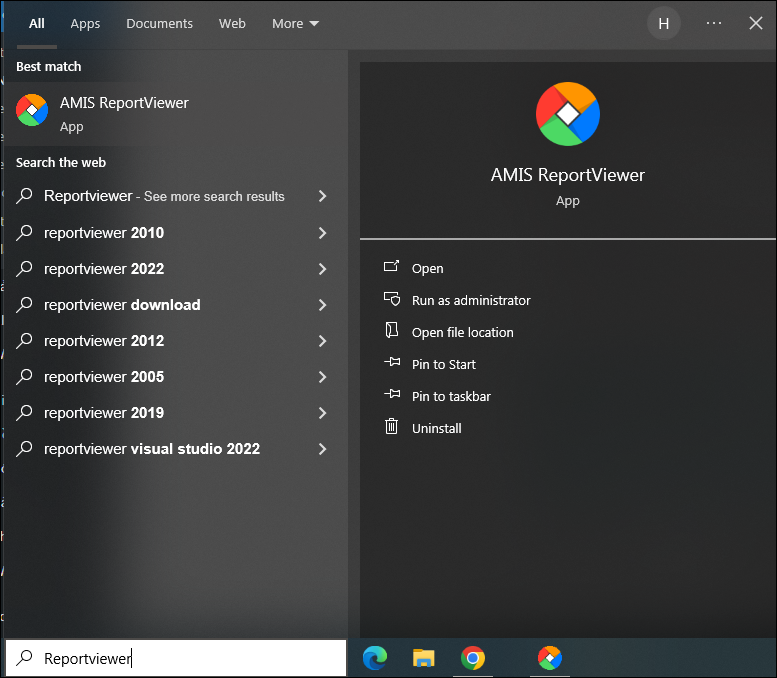777x678 pixels.
Task: Click Uninstall for AMIS ReportViewer
Action: pyautogui.click(x=436, y=428)
